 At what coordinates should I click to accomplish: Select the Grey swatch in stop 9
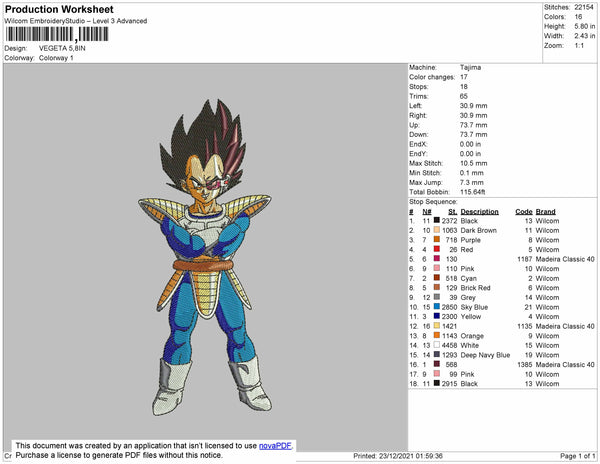[437, 297]
